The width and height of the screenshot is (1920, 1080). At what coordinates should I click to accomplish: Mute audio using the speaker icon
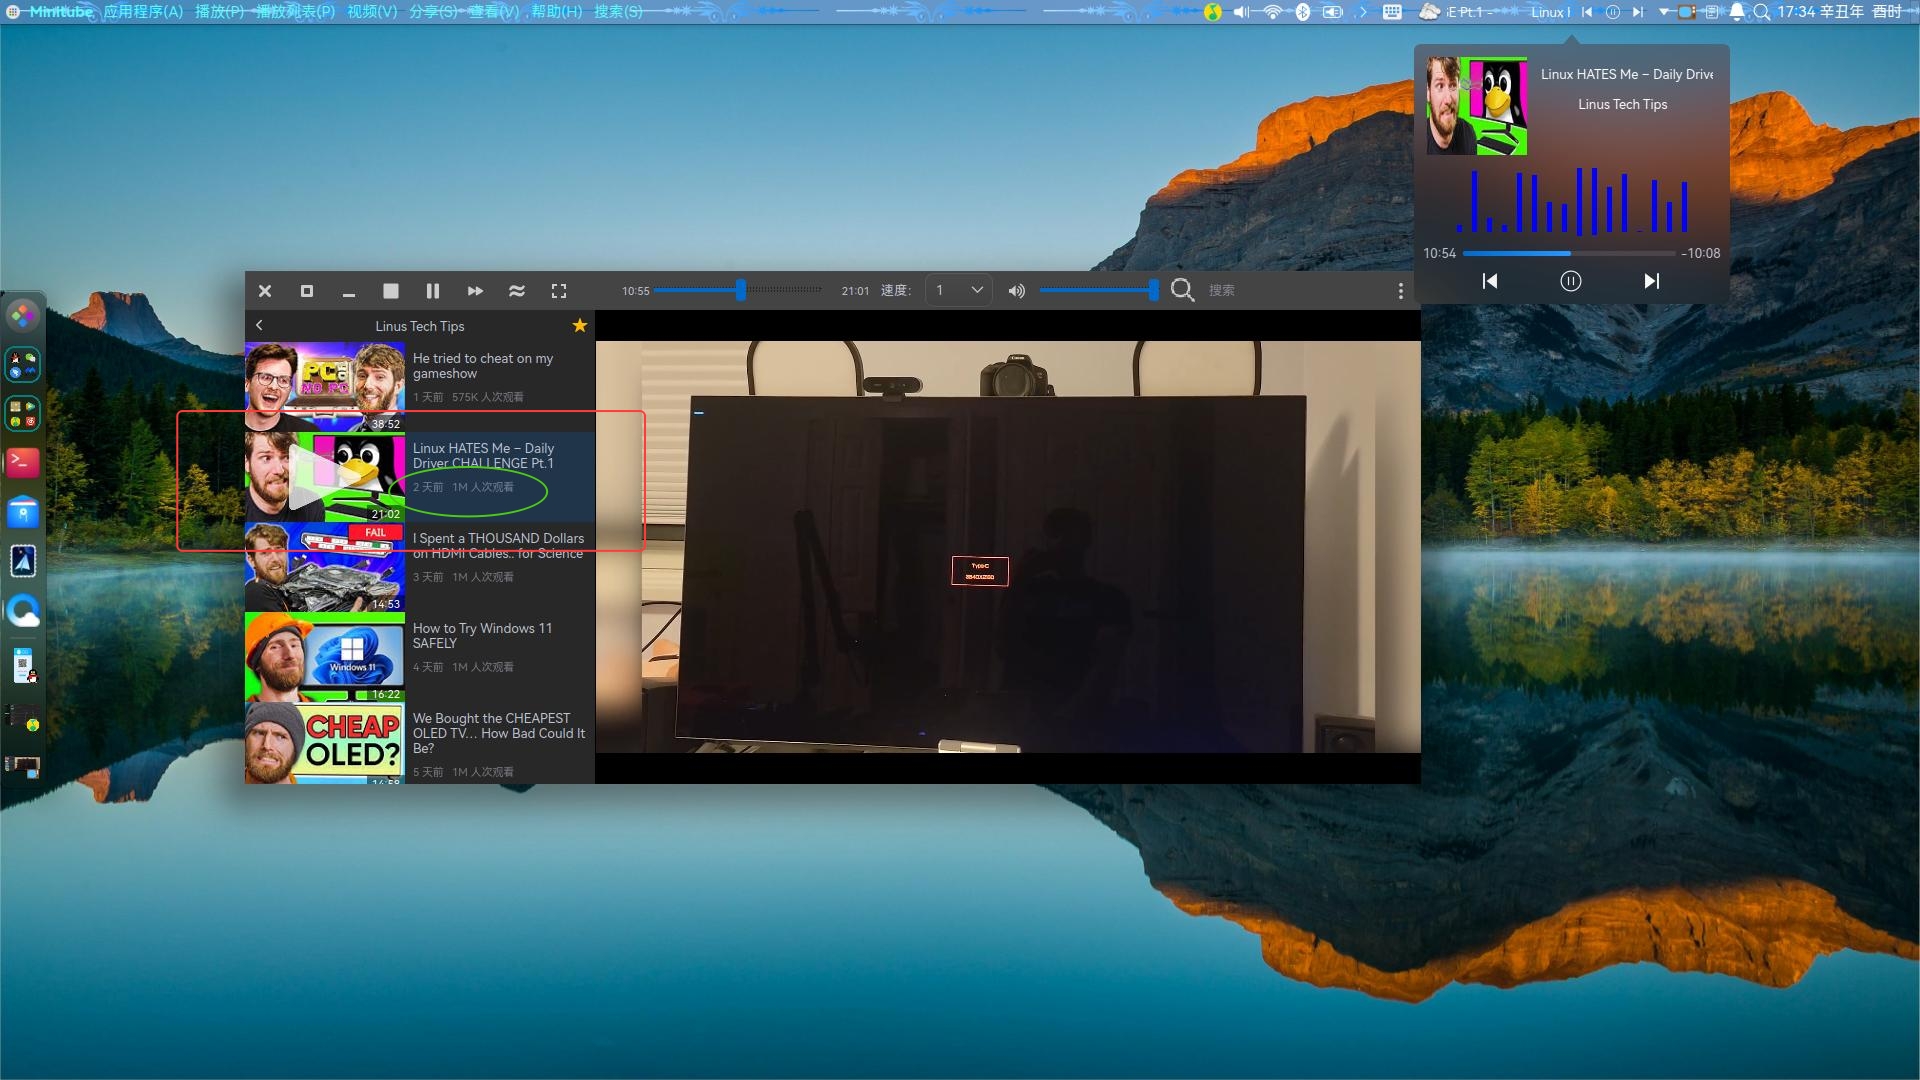[x=1016, y=291]
